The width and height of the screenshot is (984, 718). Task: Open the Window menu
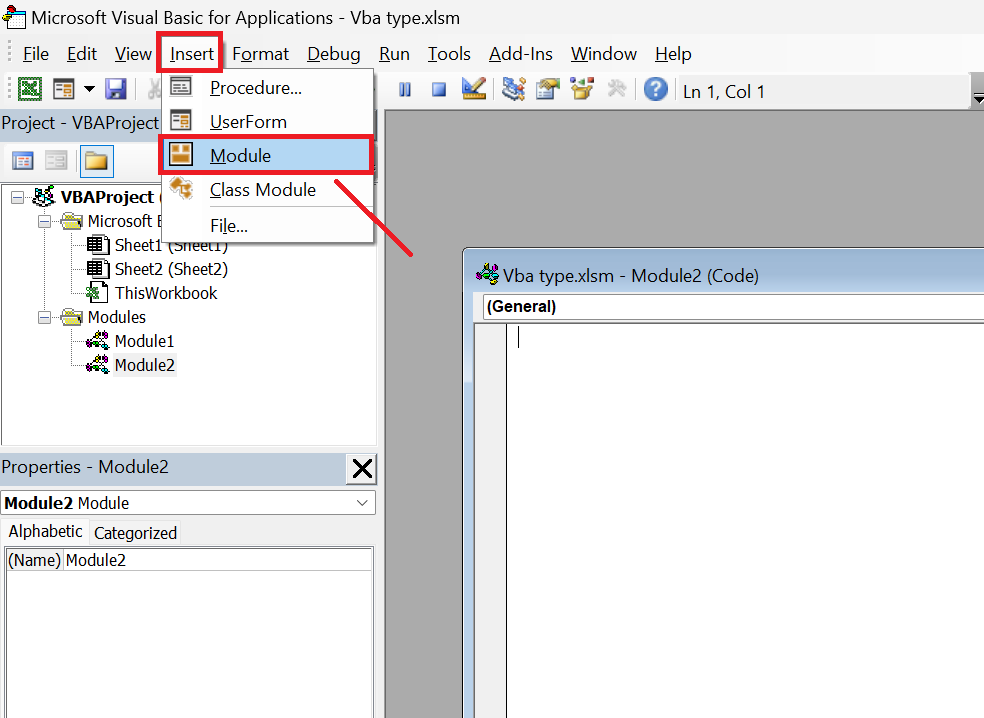tap(604, 54)
